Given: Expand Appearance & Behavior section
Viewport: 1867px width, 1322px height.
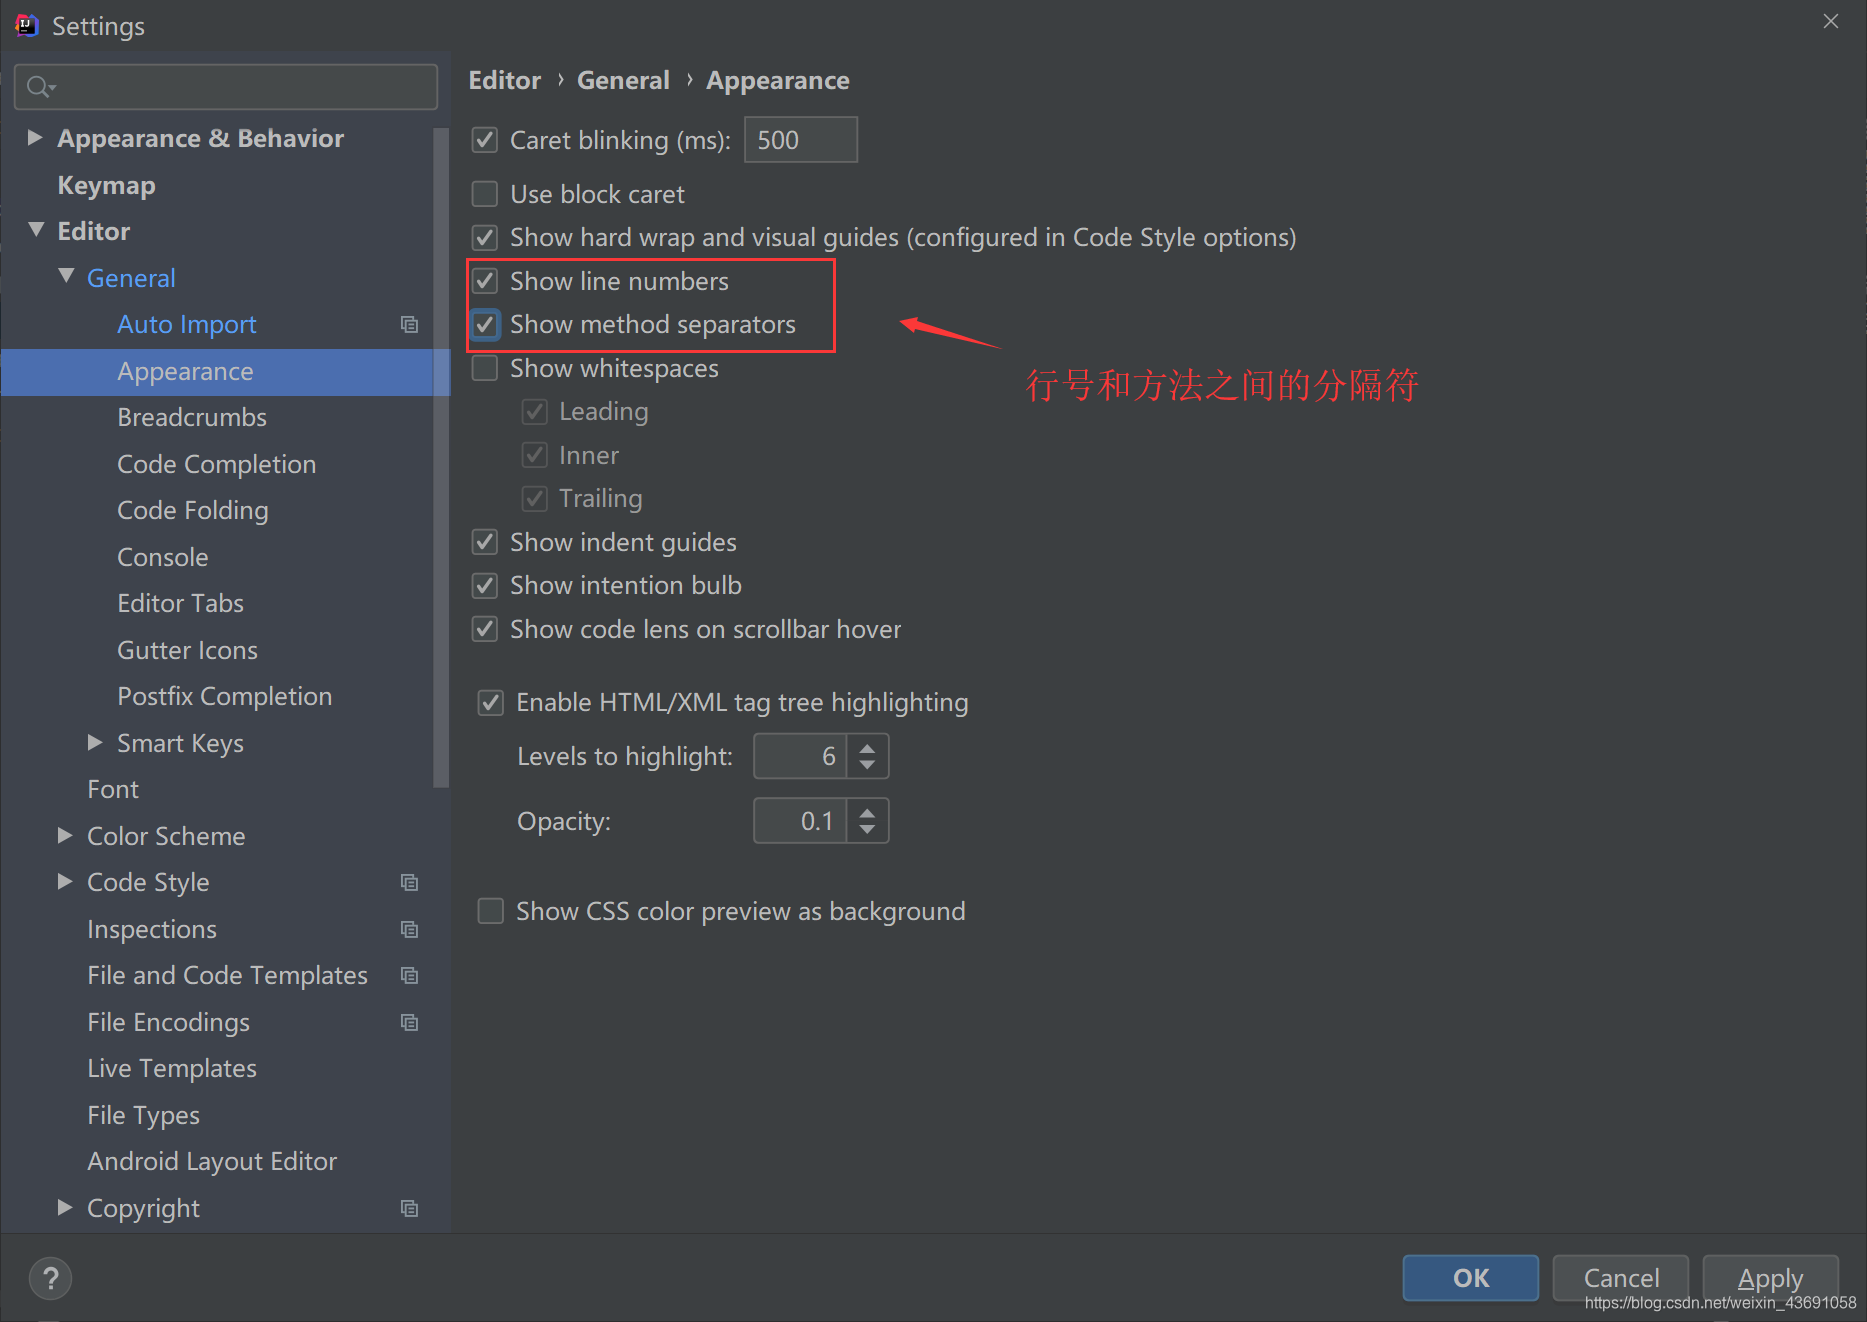Looking at the screenshot, I should pos(35,137).
